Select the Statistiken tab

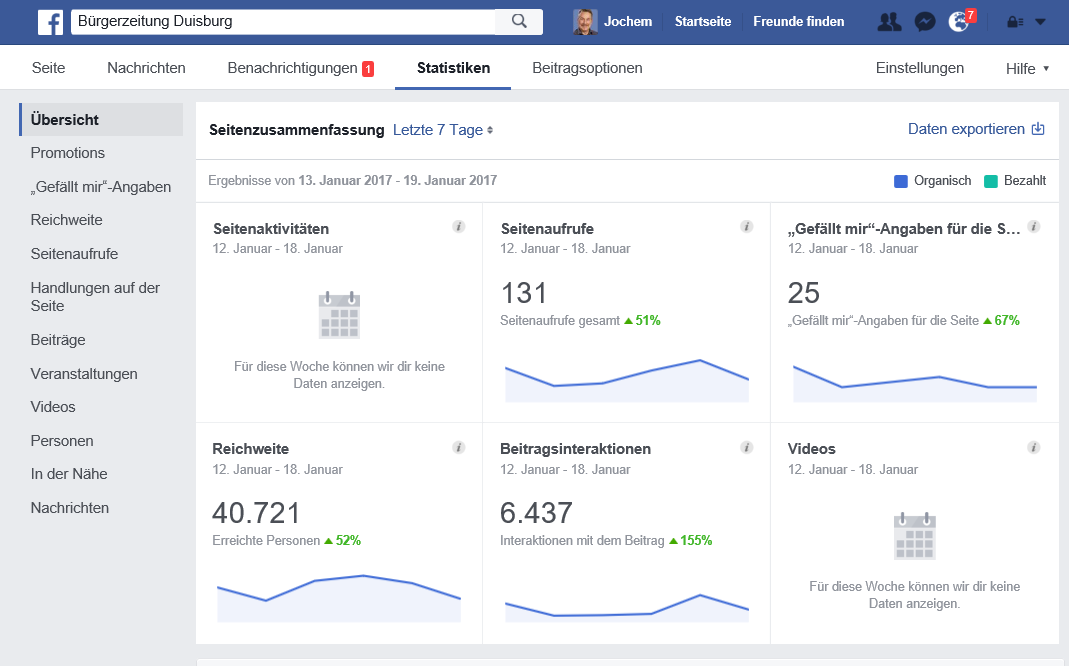point(453,68)
